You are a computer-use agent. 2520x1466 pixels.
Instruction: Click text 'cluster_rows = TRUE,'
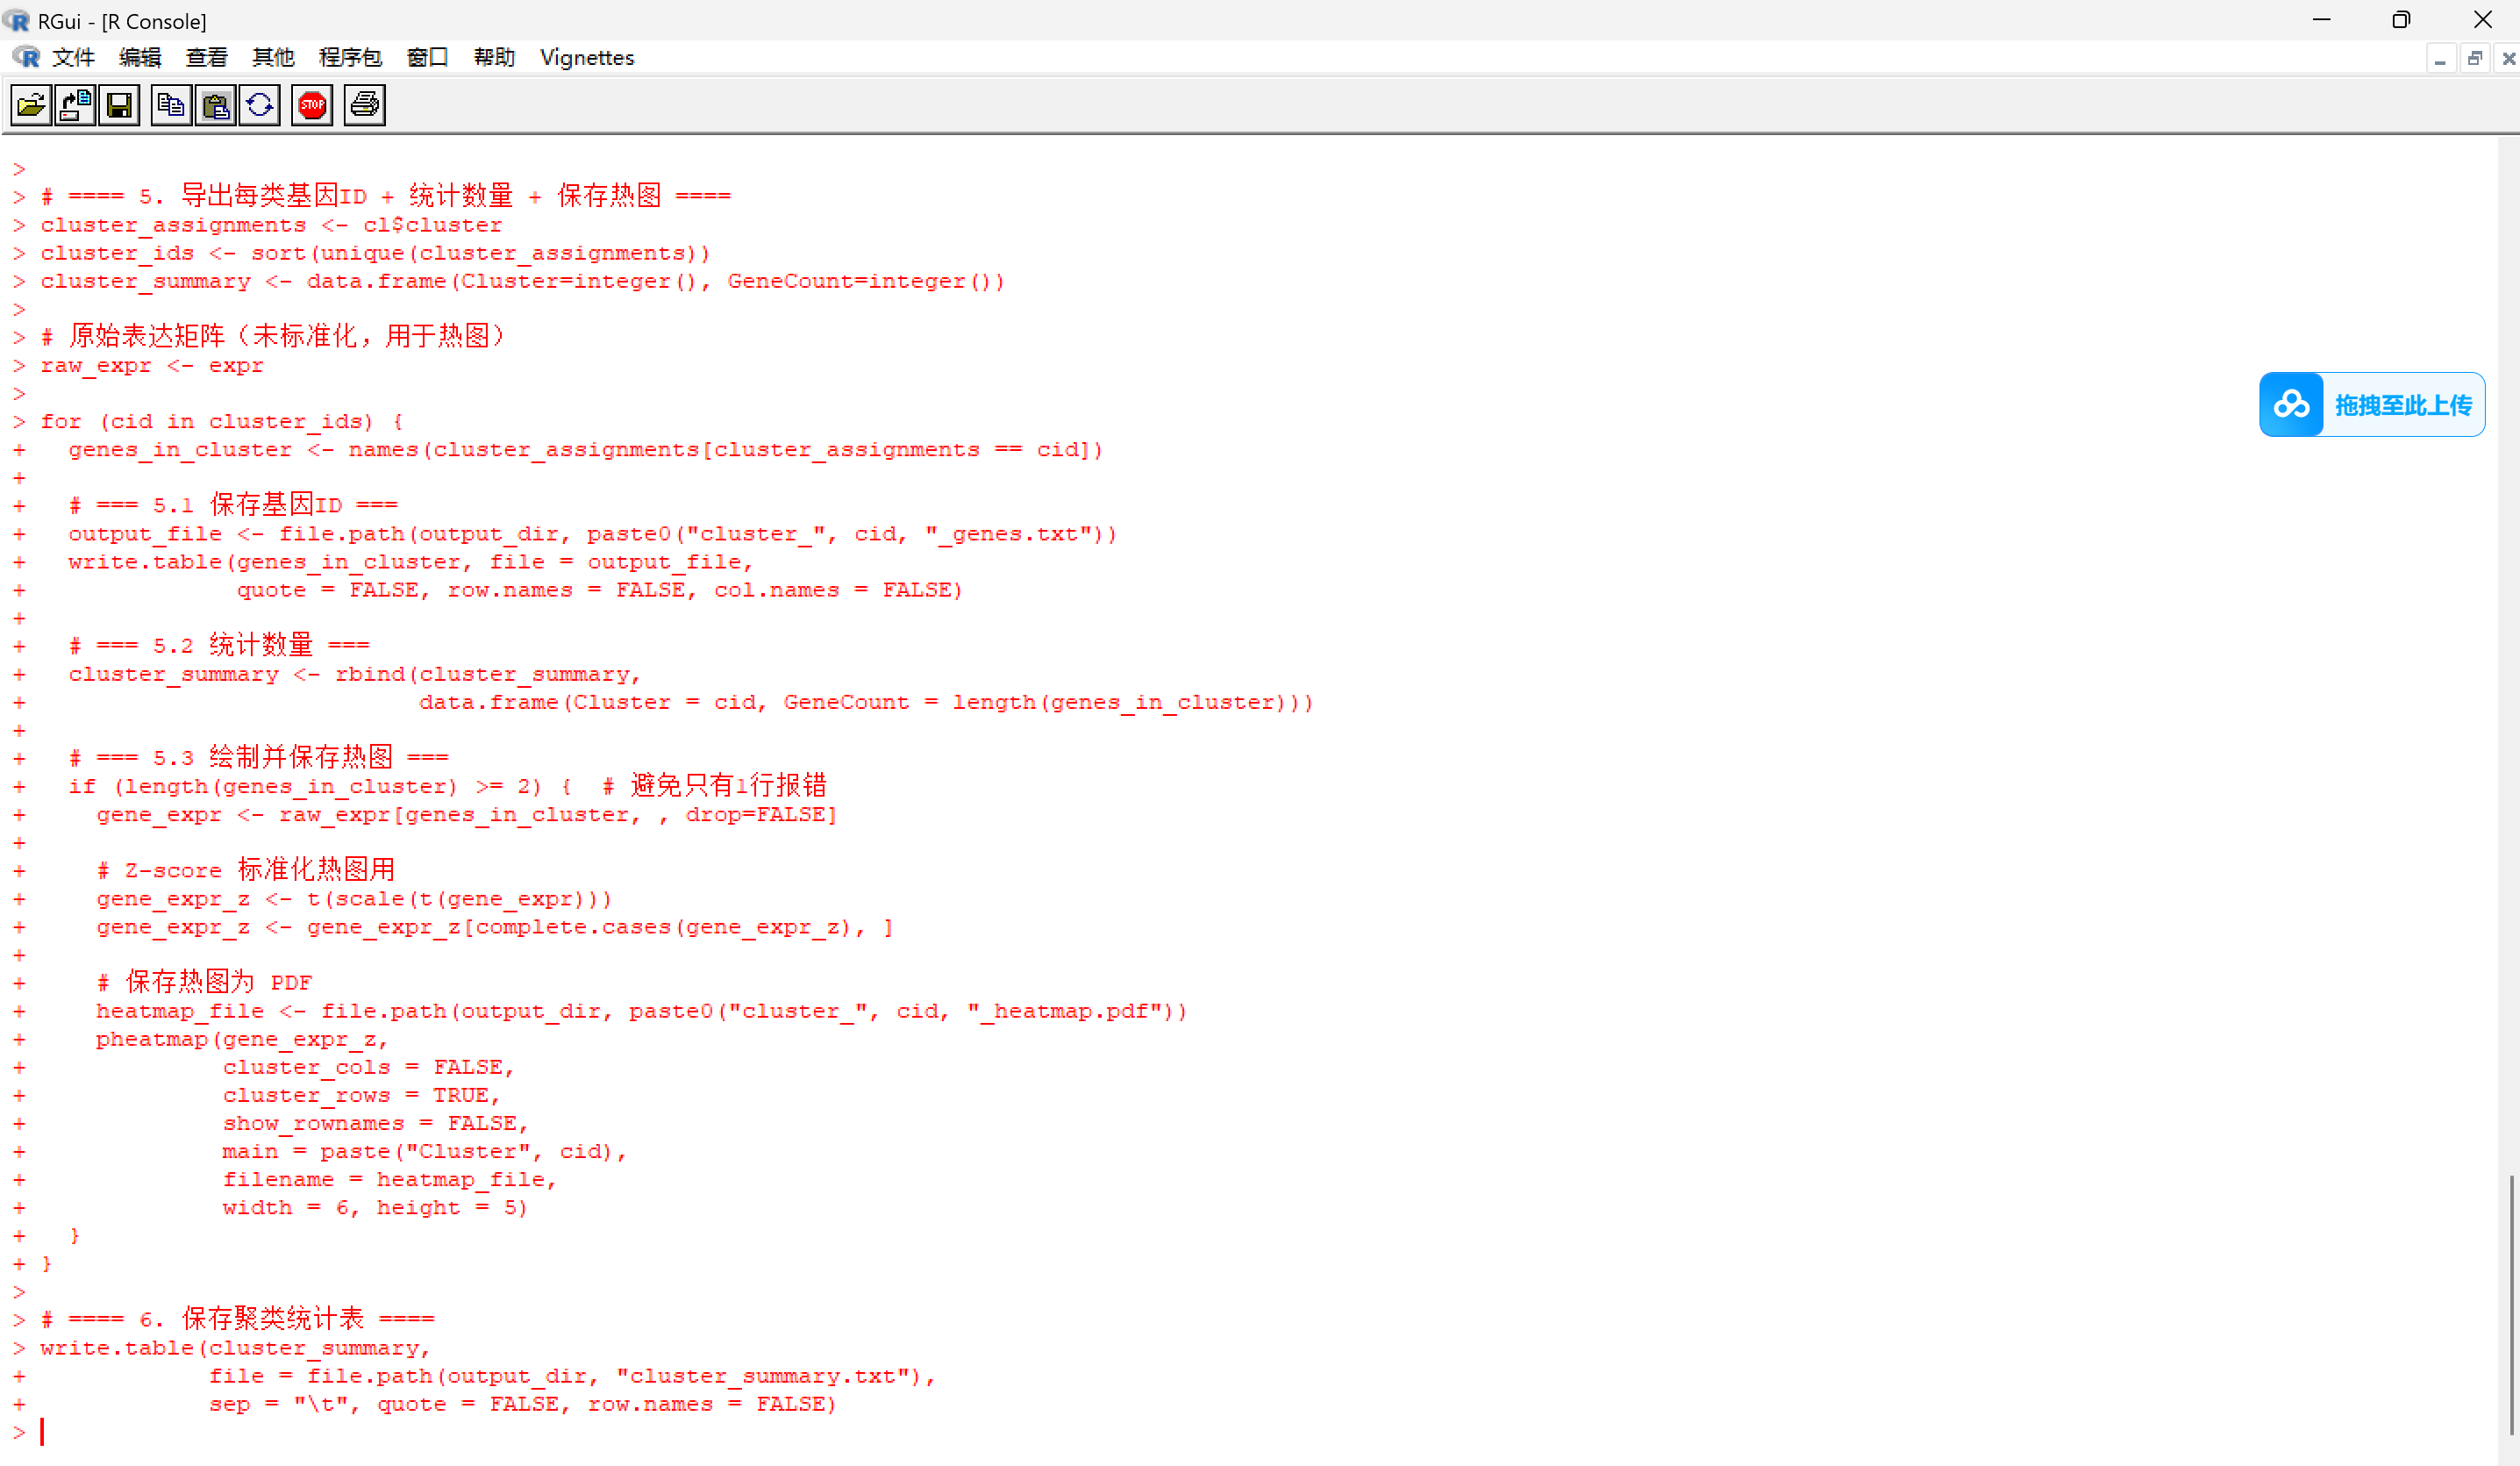361,1095
